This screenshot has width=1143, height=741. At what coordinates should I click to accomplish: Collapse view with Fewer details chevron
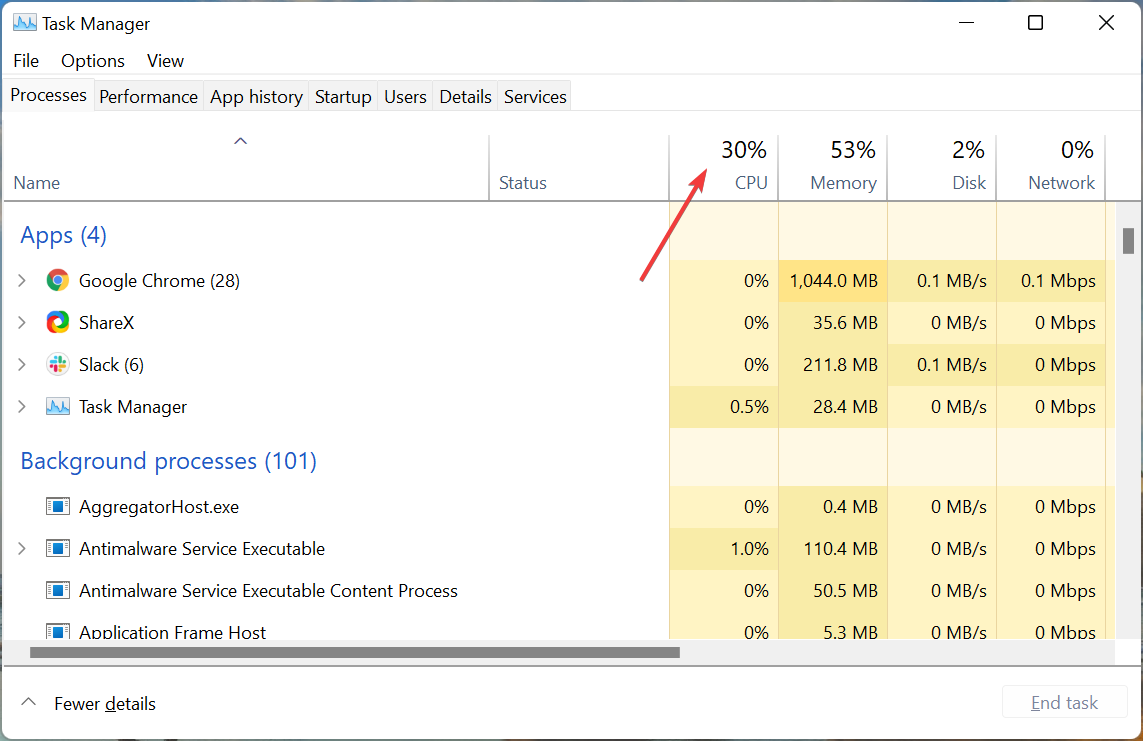tap(28, 702)
